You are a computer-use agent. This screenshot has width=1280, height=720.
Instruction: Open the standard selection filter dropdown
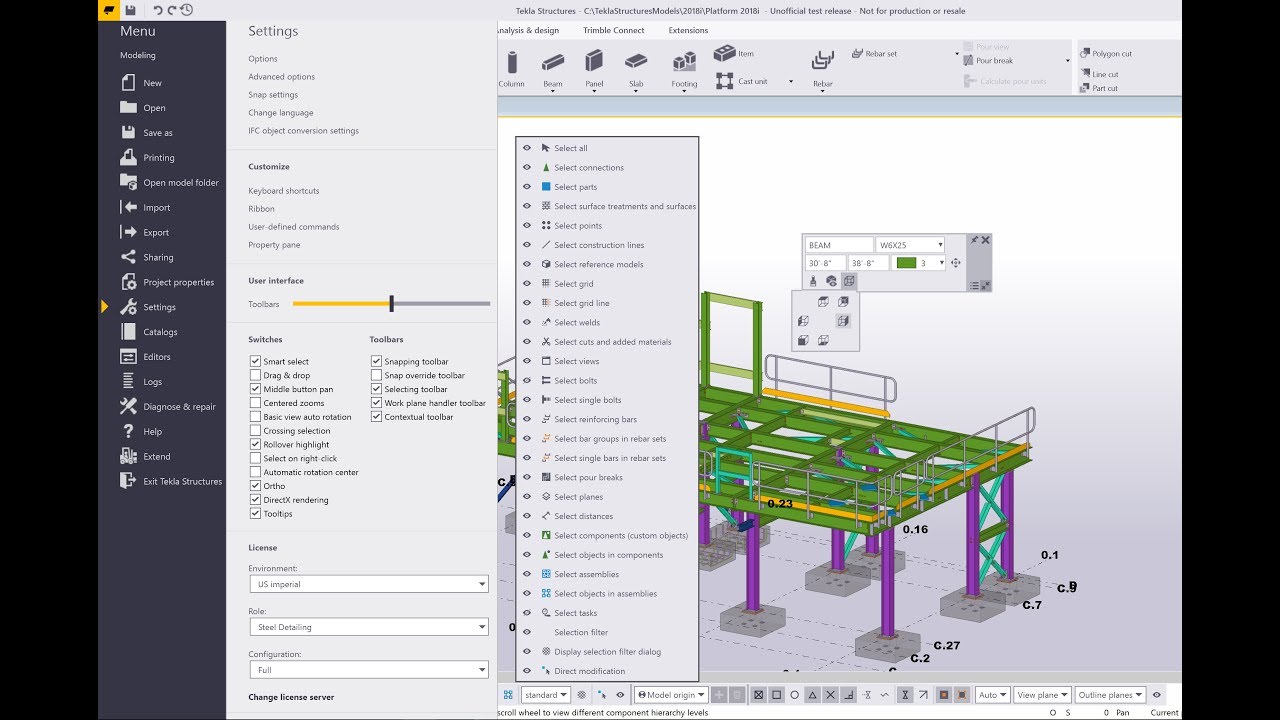pos(545,694)
